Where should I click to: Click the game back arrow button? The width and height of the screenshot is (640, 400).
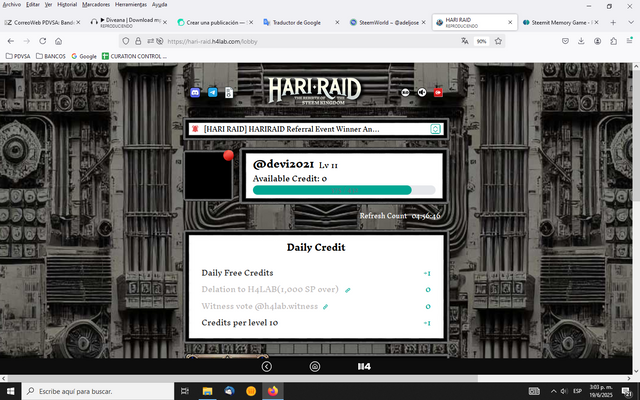[x=267, y=367]
